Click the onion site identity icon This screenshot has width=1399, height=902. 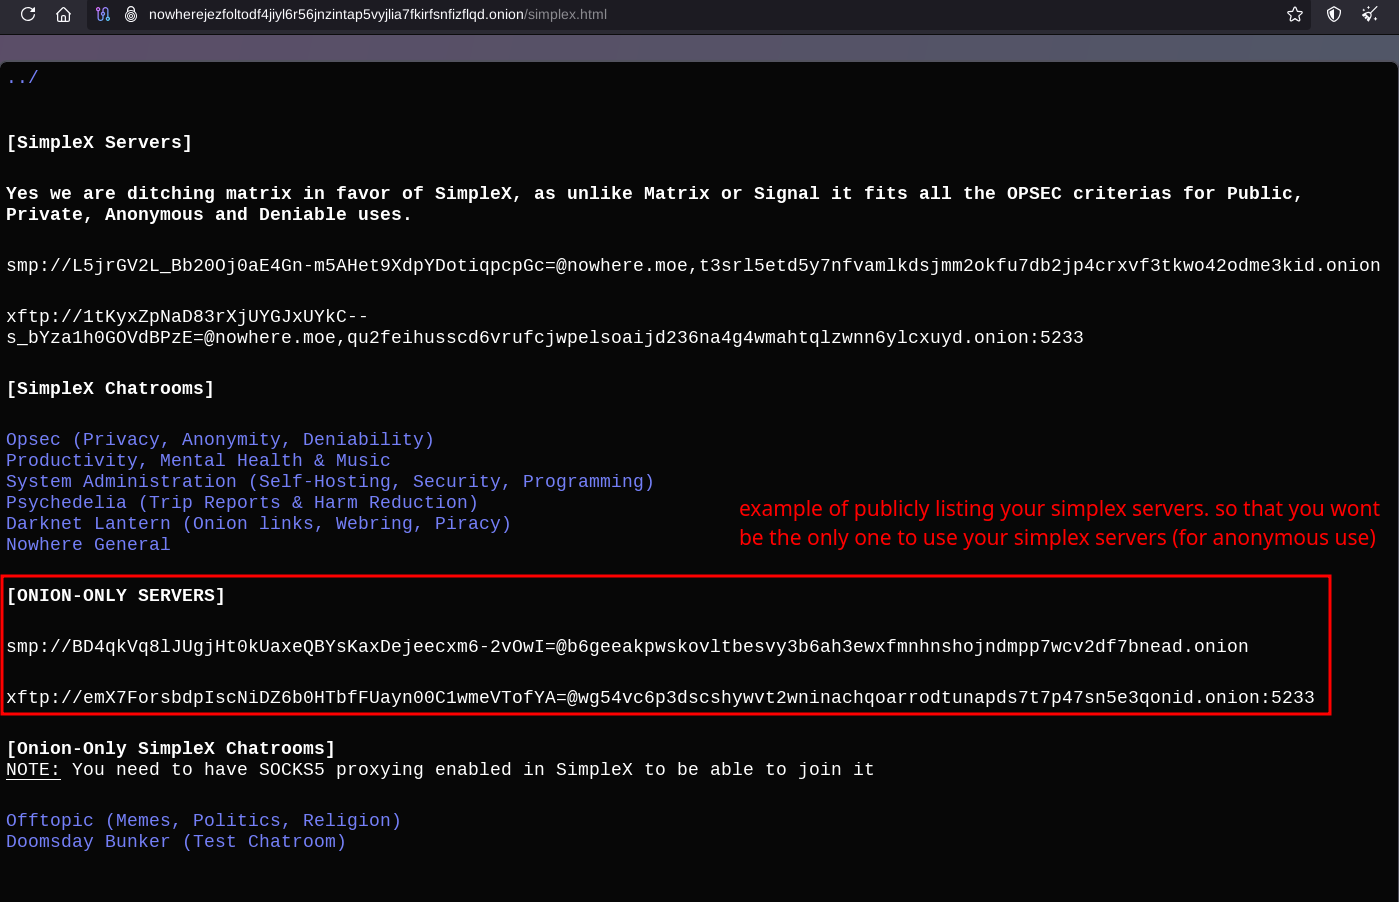(131, 14)
